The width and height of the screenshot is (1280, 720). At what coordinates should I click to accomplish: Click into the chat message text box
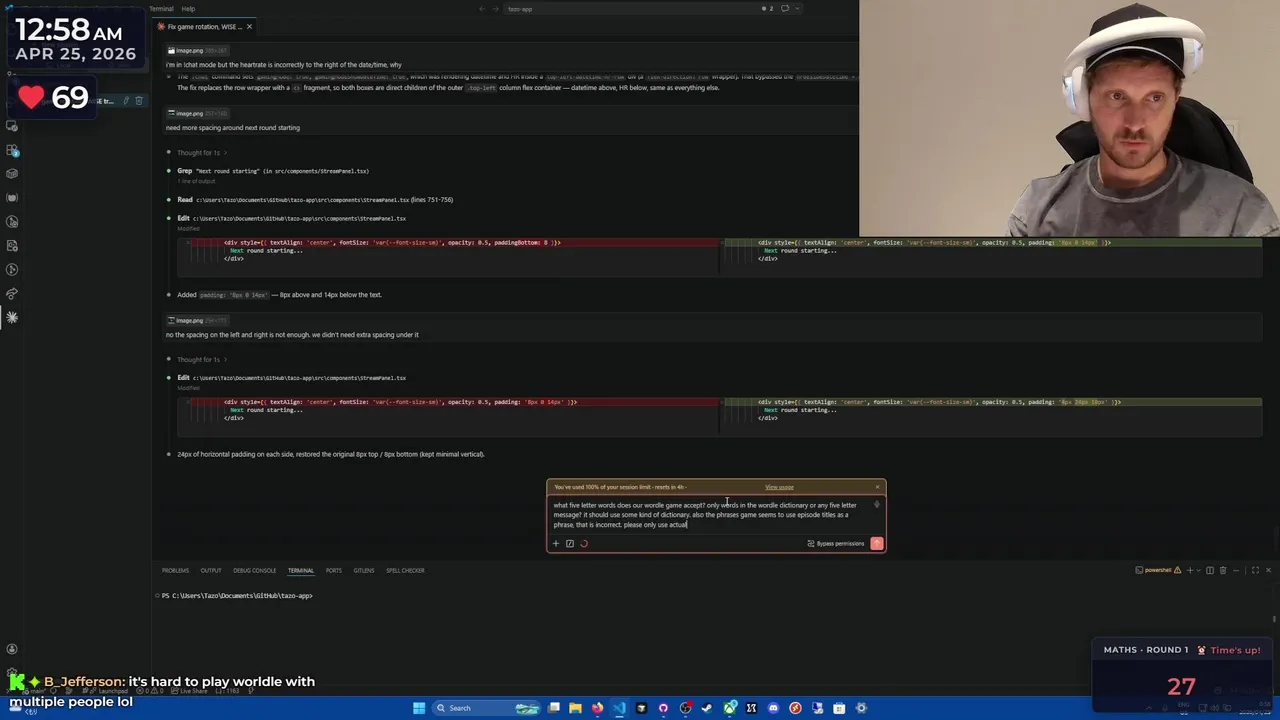(710, 515)
